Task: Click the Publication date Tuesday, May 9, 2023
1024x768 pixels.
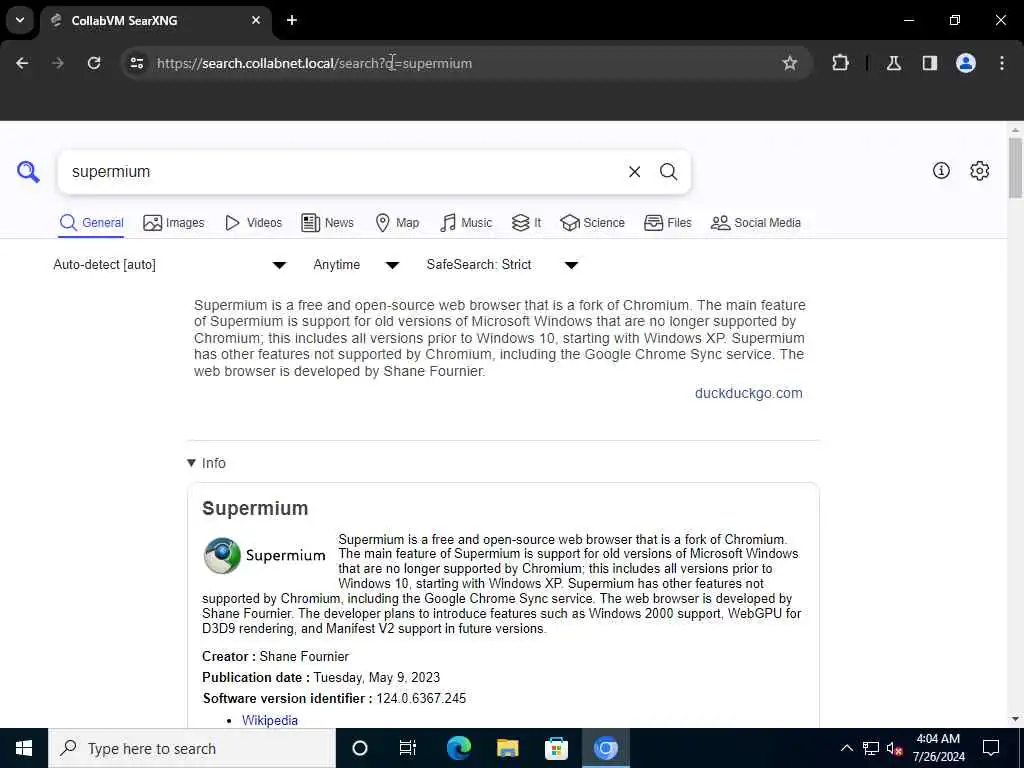Action: [x=321, y=677]
